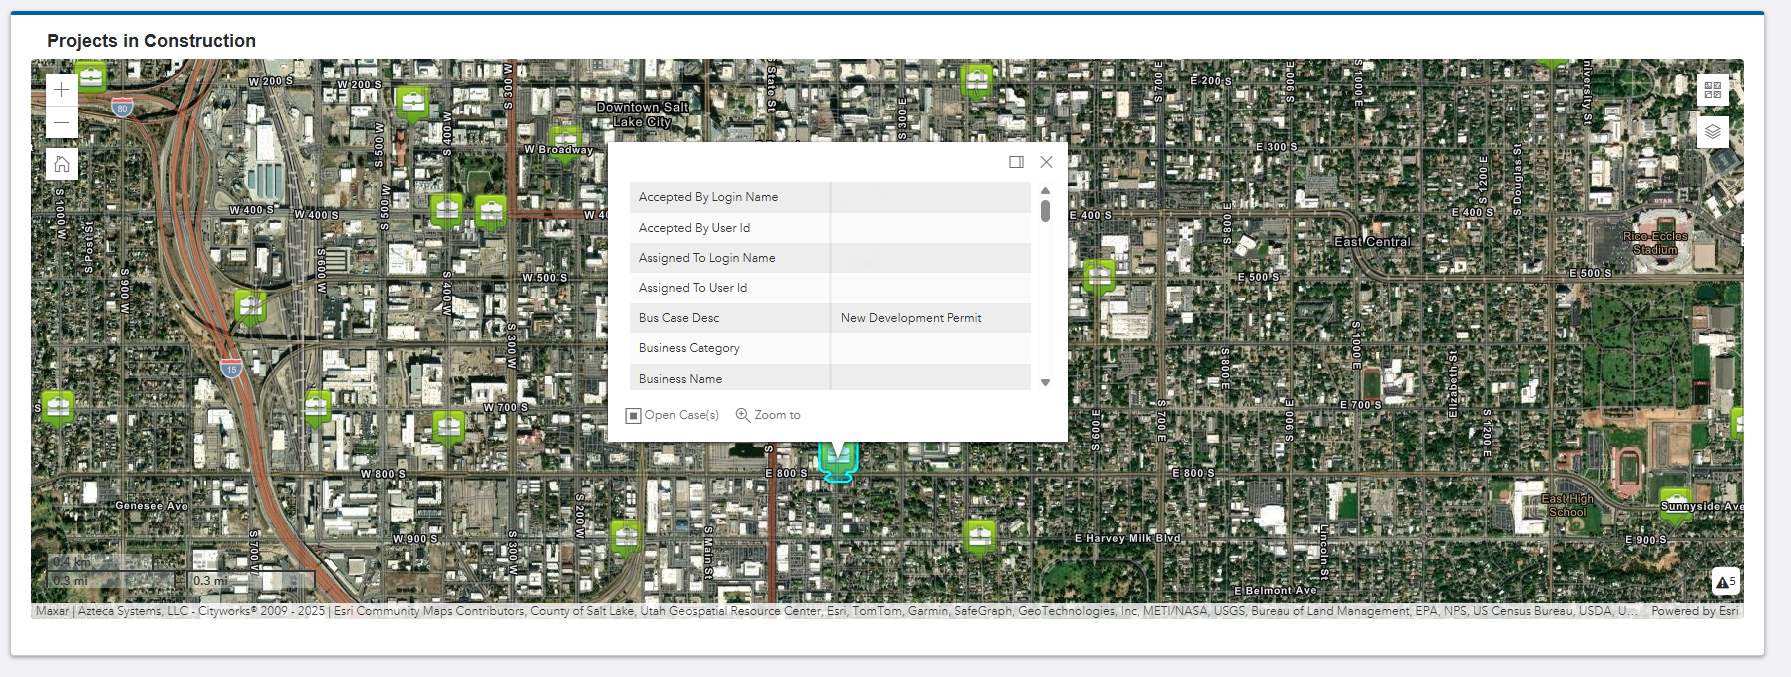The height and width of the screenshot is (677, 1791).
Task: Click the map zoom in plus button
Action: tap(62, 90)
